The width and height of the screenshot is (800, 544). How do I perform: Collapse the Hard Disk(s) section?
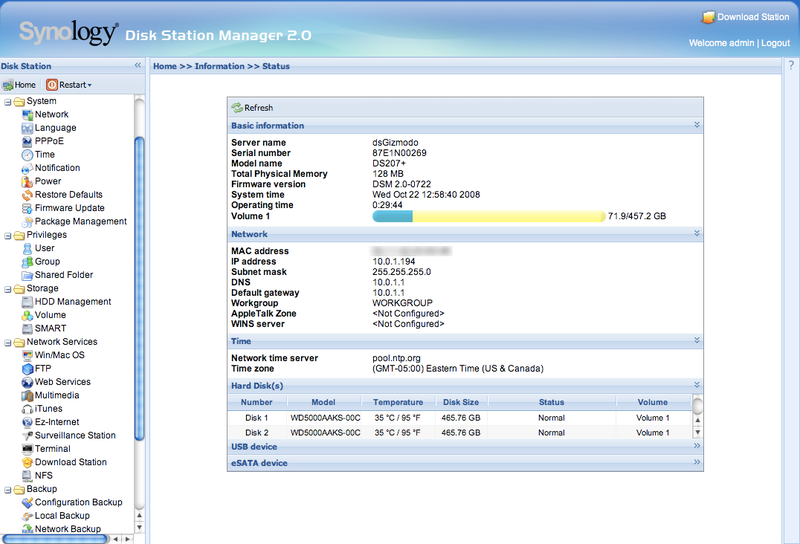696,385
